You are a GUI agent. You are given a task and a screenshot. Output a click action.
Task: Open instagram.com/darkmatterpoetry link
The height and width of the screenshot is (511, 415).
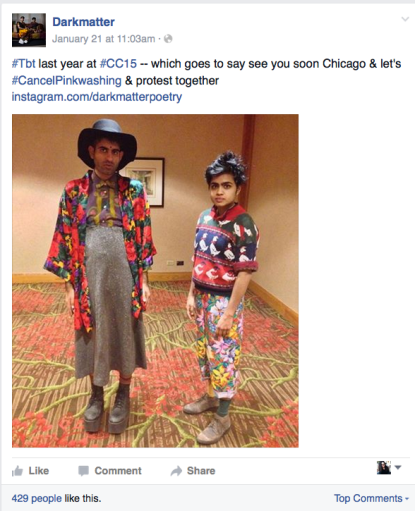pyautogui.click(x=97, y=97)
